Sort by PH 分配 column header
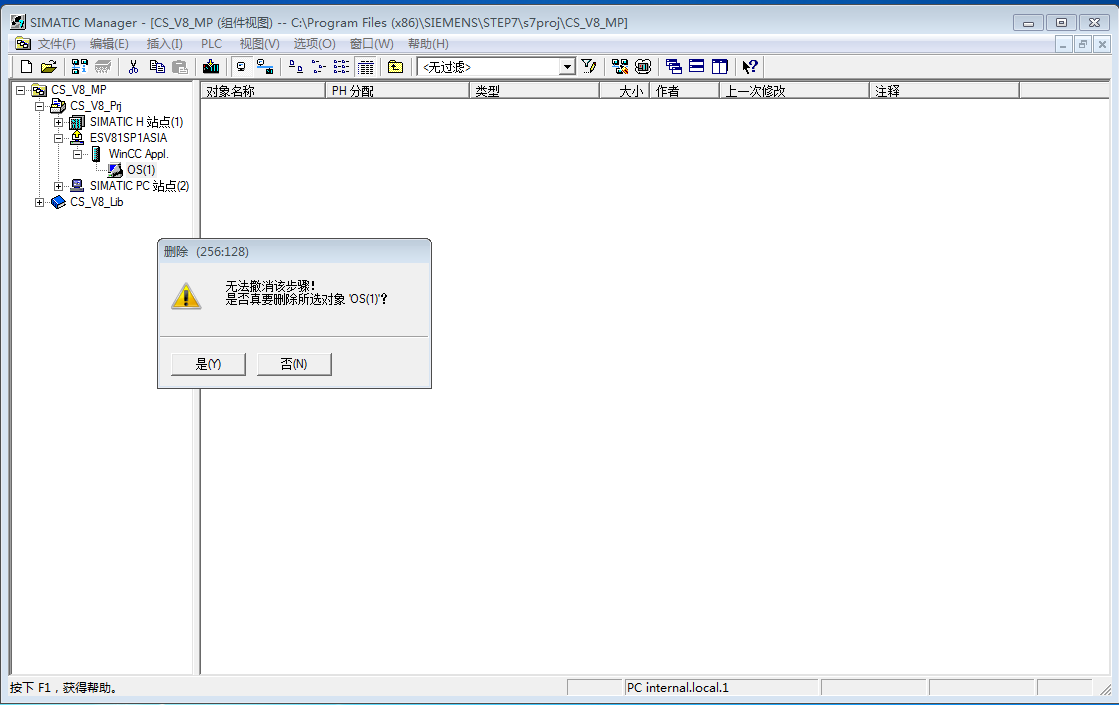The image size is (1119, 705). point(398,91)
